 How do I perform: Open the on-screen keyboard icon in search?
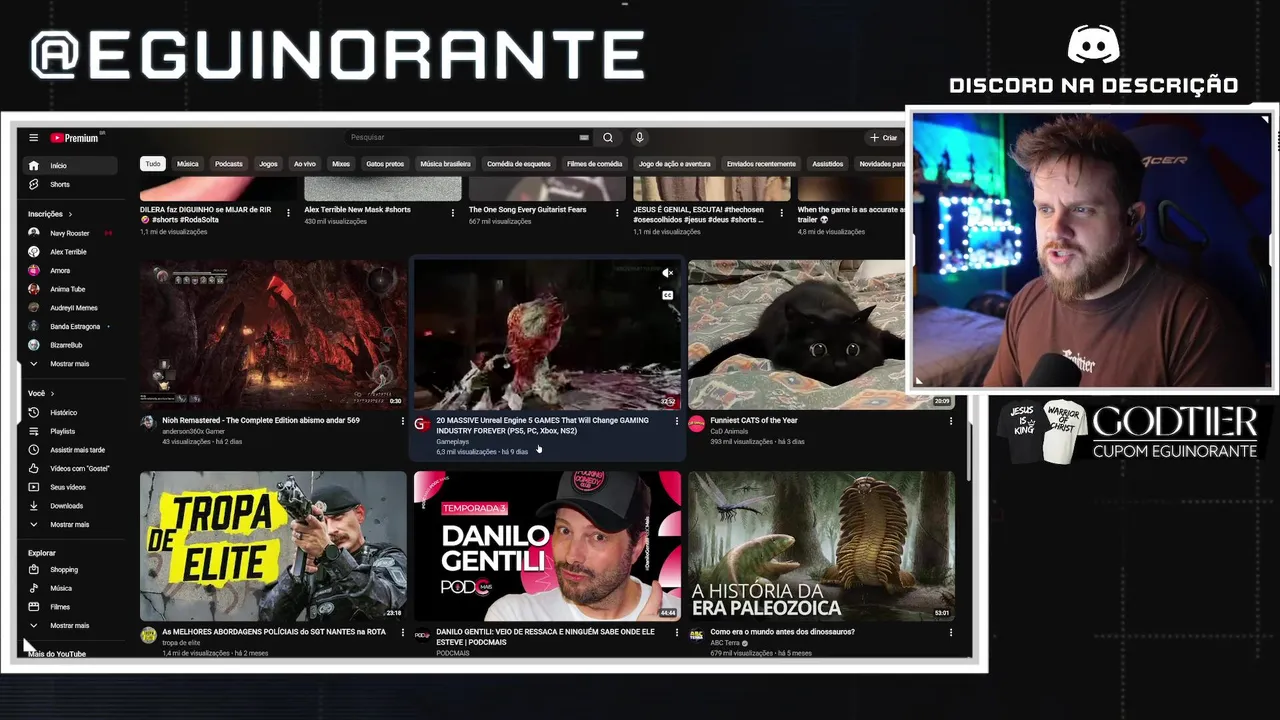pyautogui.click(x=584, y=138)
